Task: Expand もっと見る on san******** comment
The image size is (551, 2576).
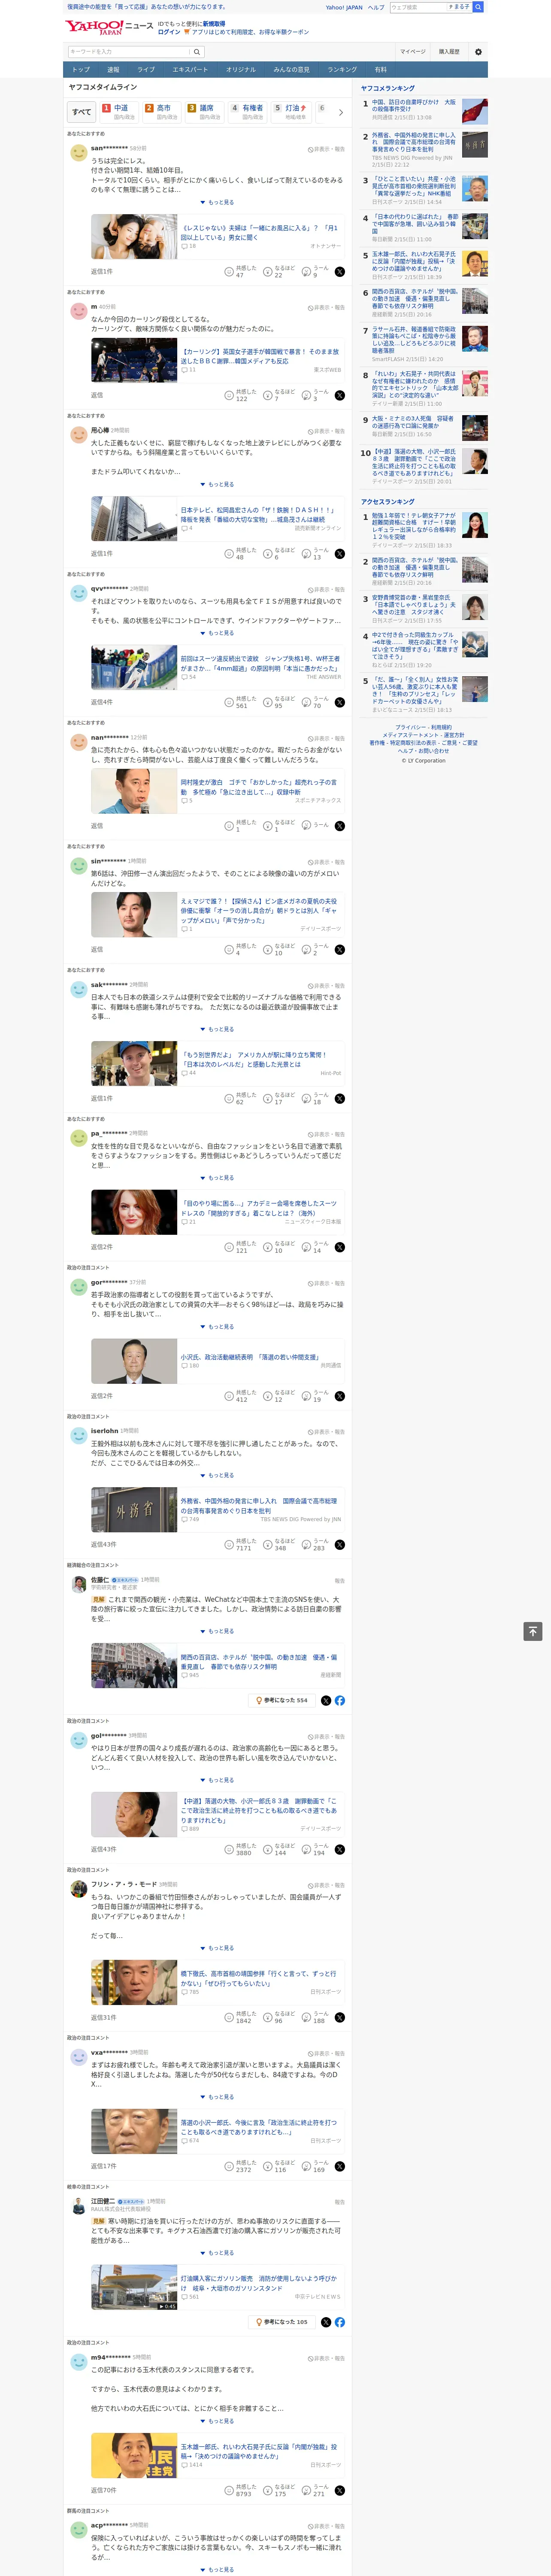Action: click(x=218, y=202)
